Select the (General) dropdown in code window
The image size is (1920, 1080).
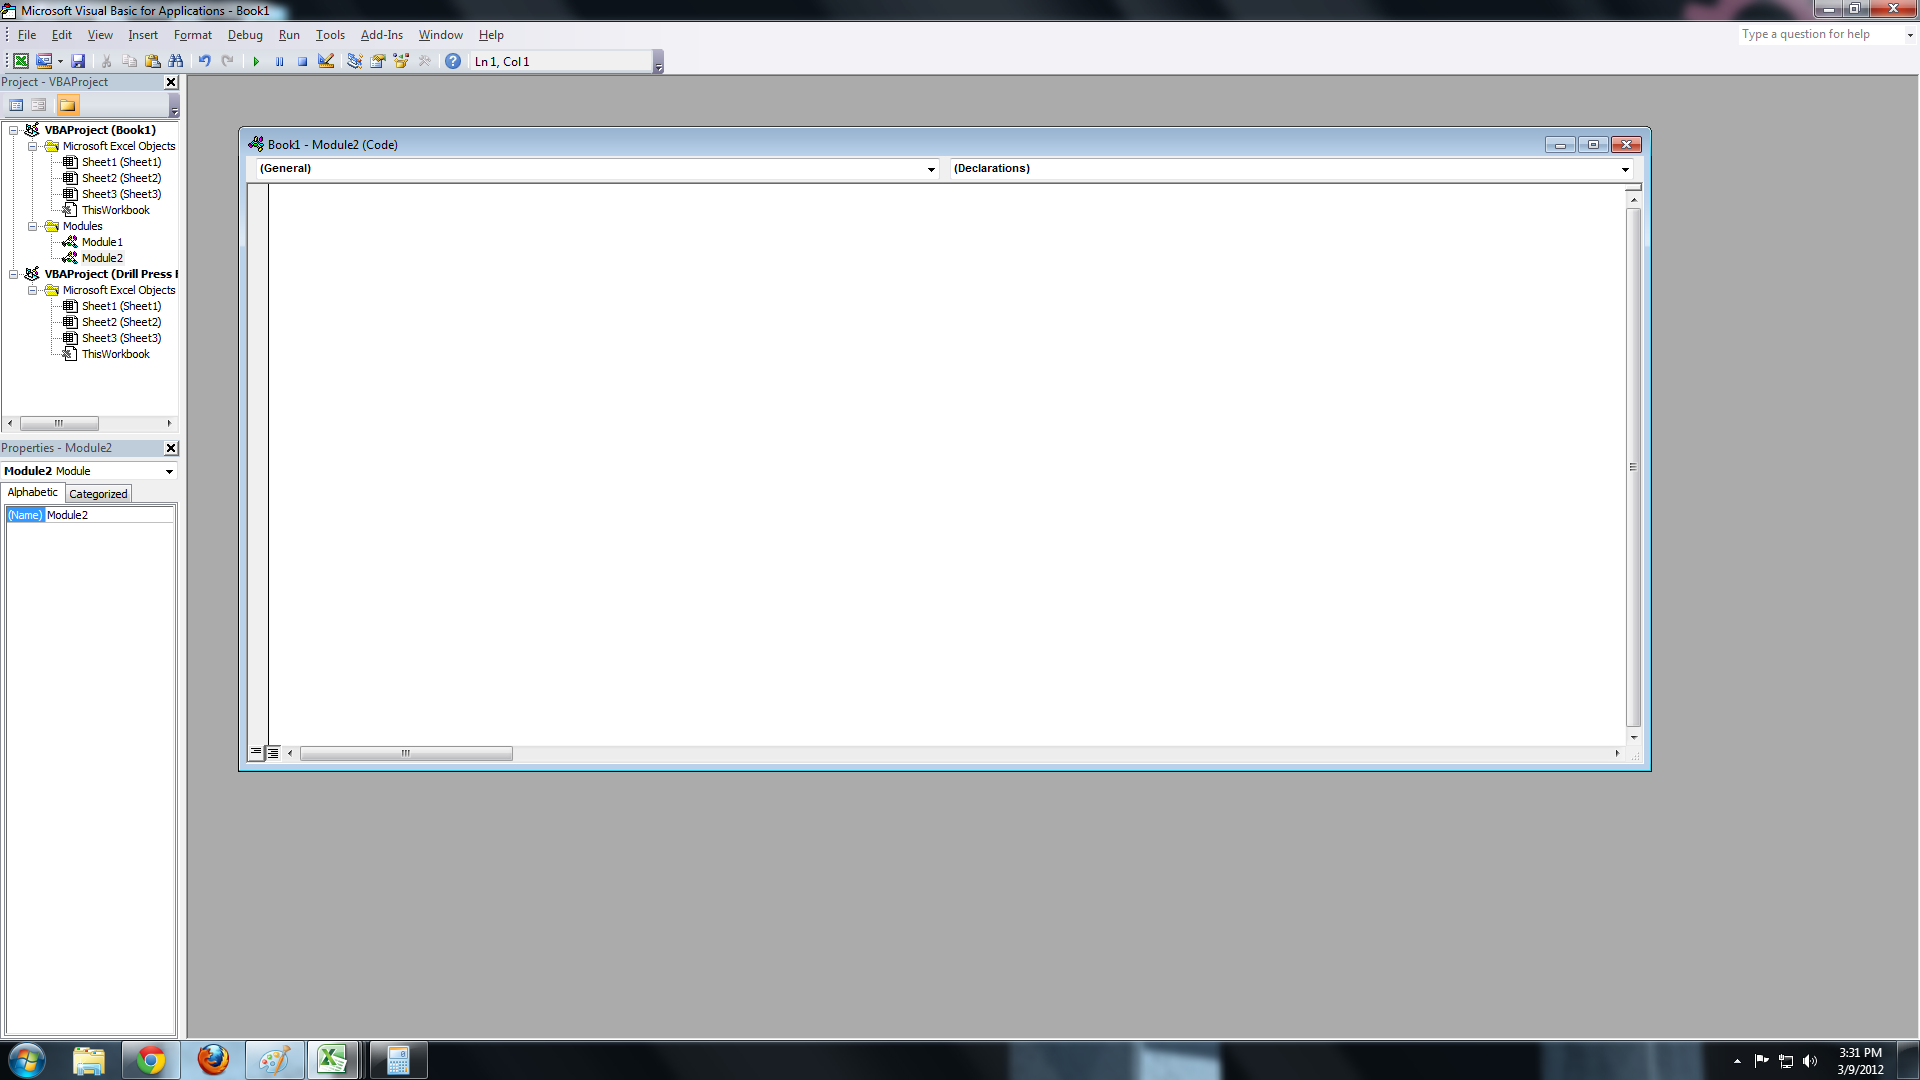pyautogui.click(x=595, y=167)
